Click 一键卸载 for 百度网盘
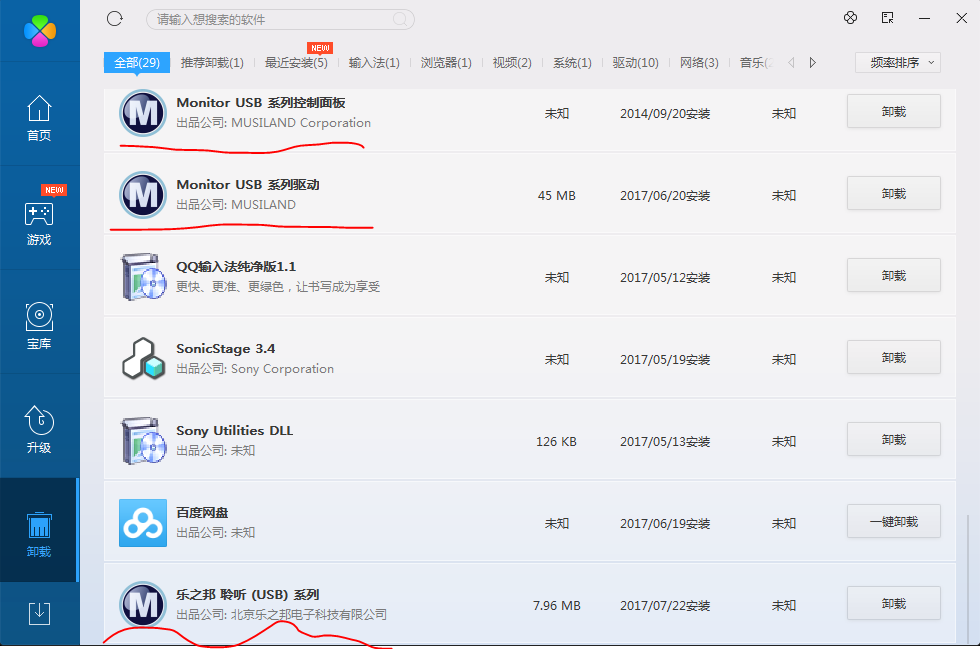The height and width of the screenshot is (649, 980). pos(894,521)
